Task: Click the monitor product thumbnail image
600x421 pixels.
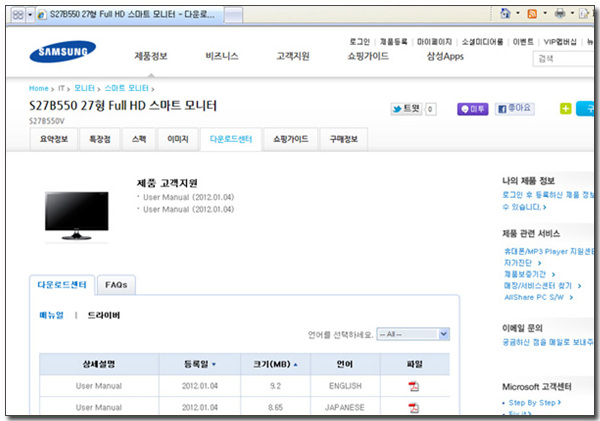Action: coord(77,216)
